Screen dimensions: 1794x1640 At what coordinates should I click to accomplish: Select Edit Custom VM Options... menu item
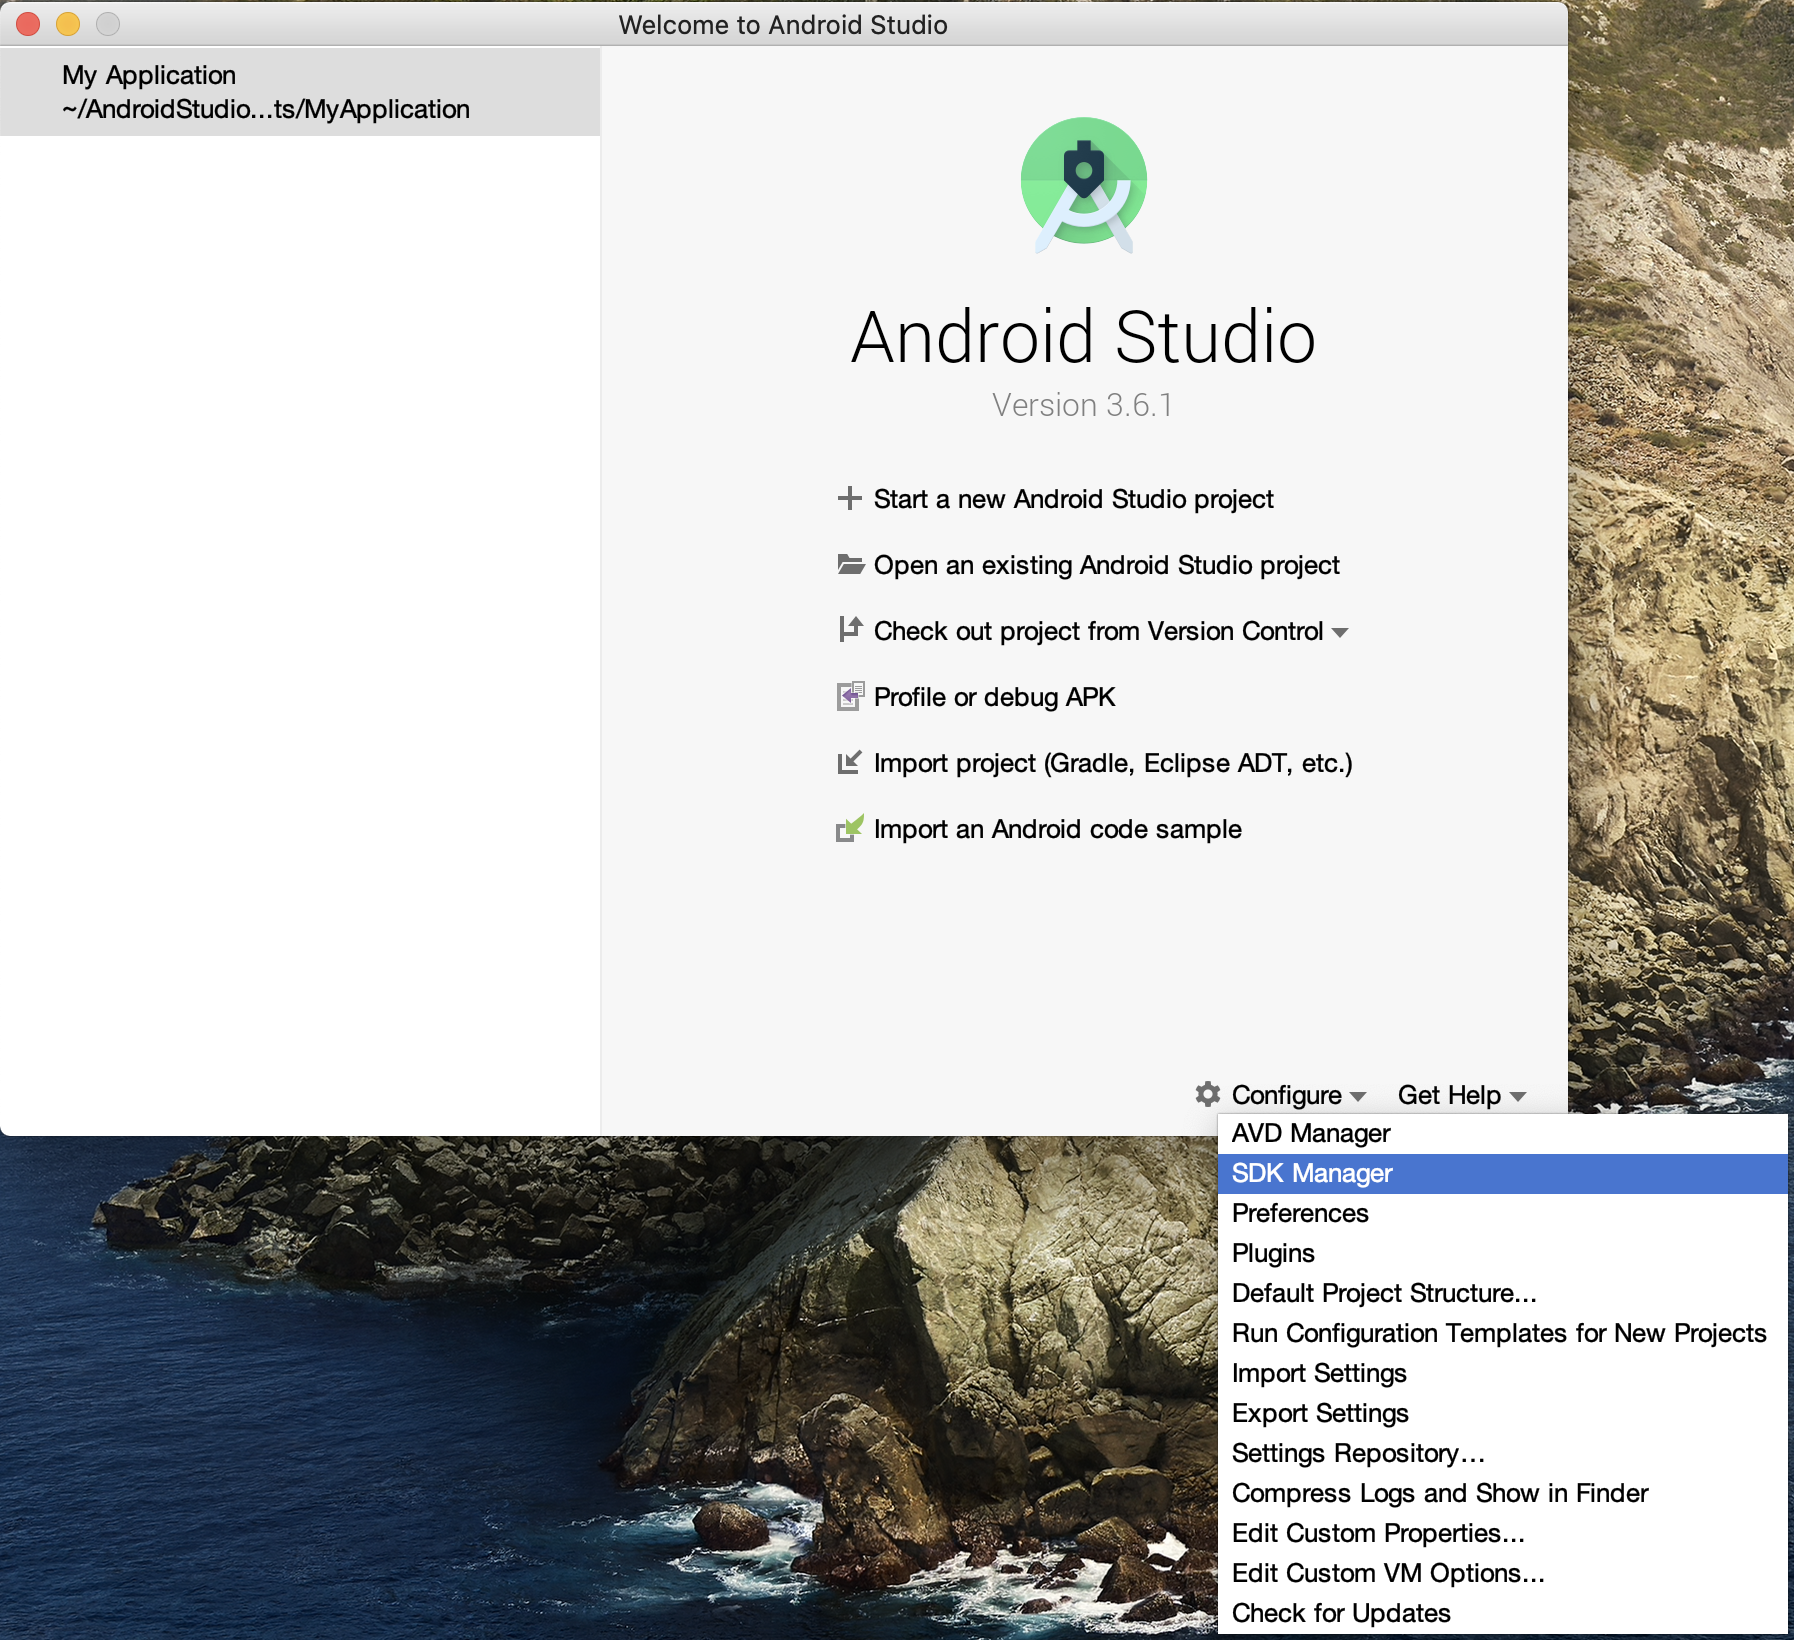coord(1502,1573)
